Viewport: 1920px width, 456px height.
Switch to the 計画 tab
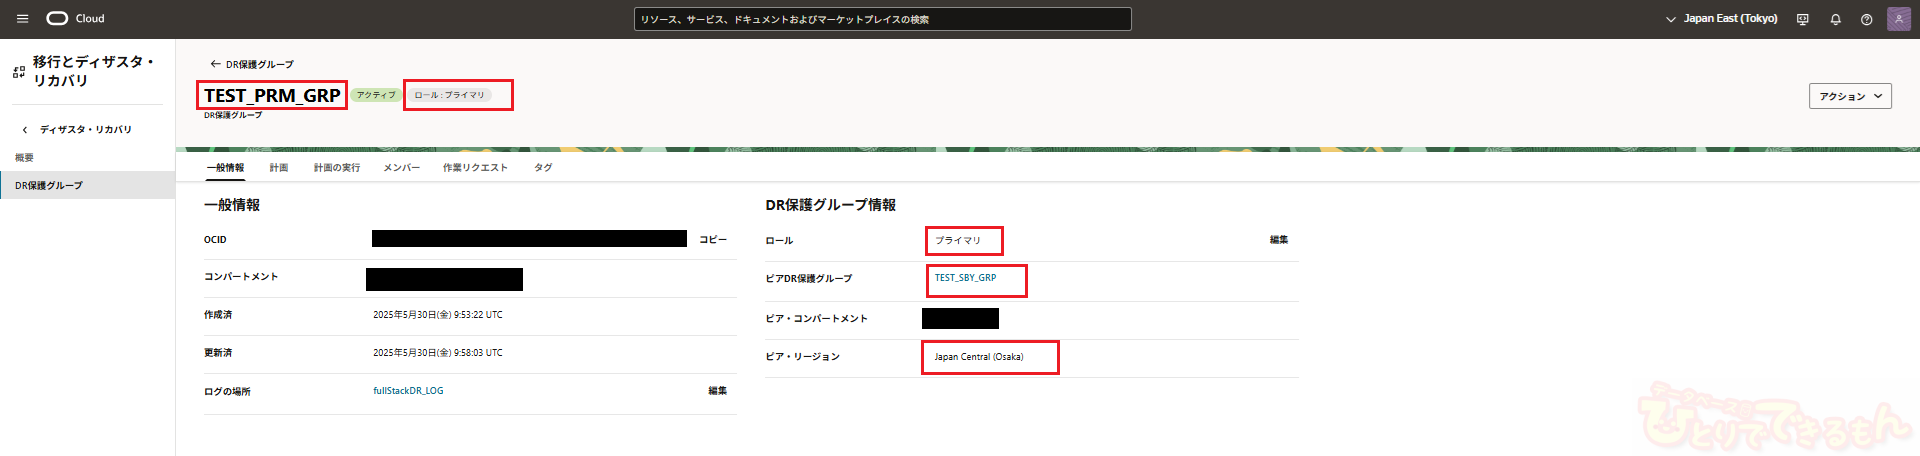tap(279, 168)
